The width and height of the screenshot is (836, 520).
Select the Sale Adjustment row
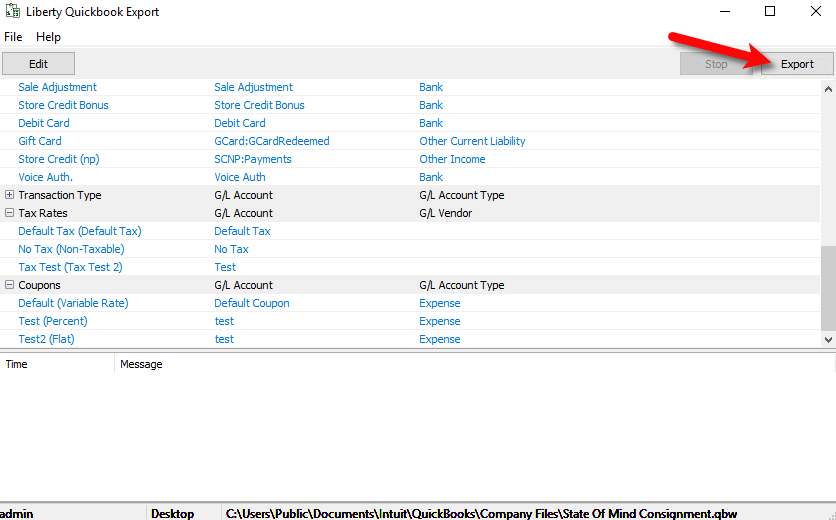57,87
